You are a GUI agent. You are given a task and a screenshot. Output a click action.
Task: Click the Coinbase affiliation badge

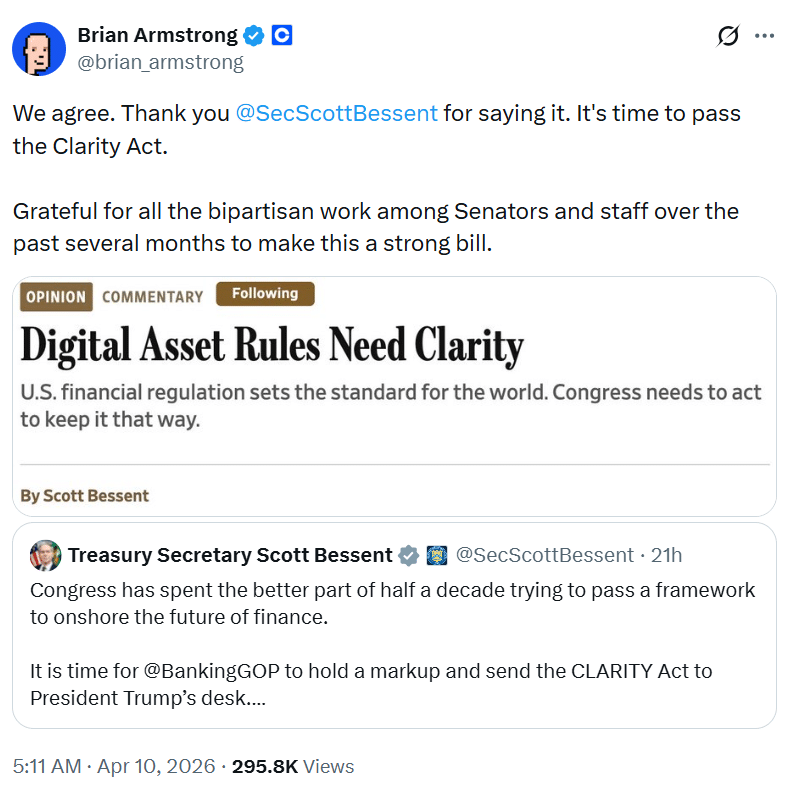coord(282,36)
